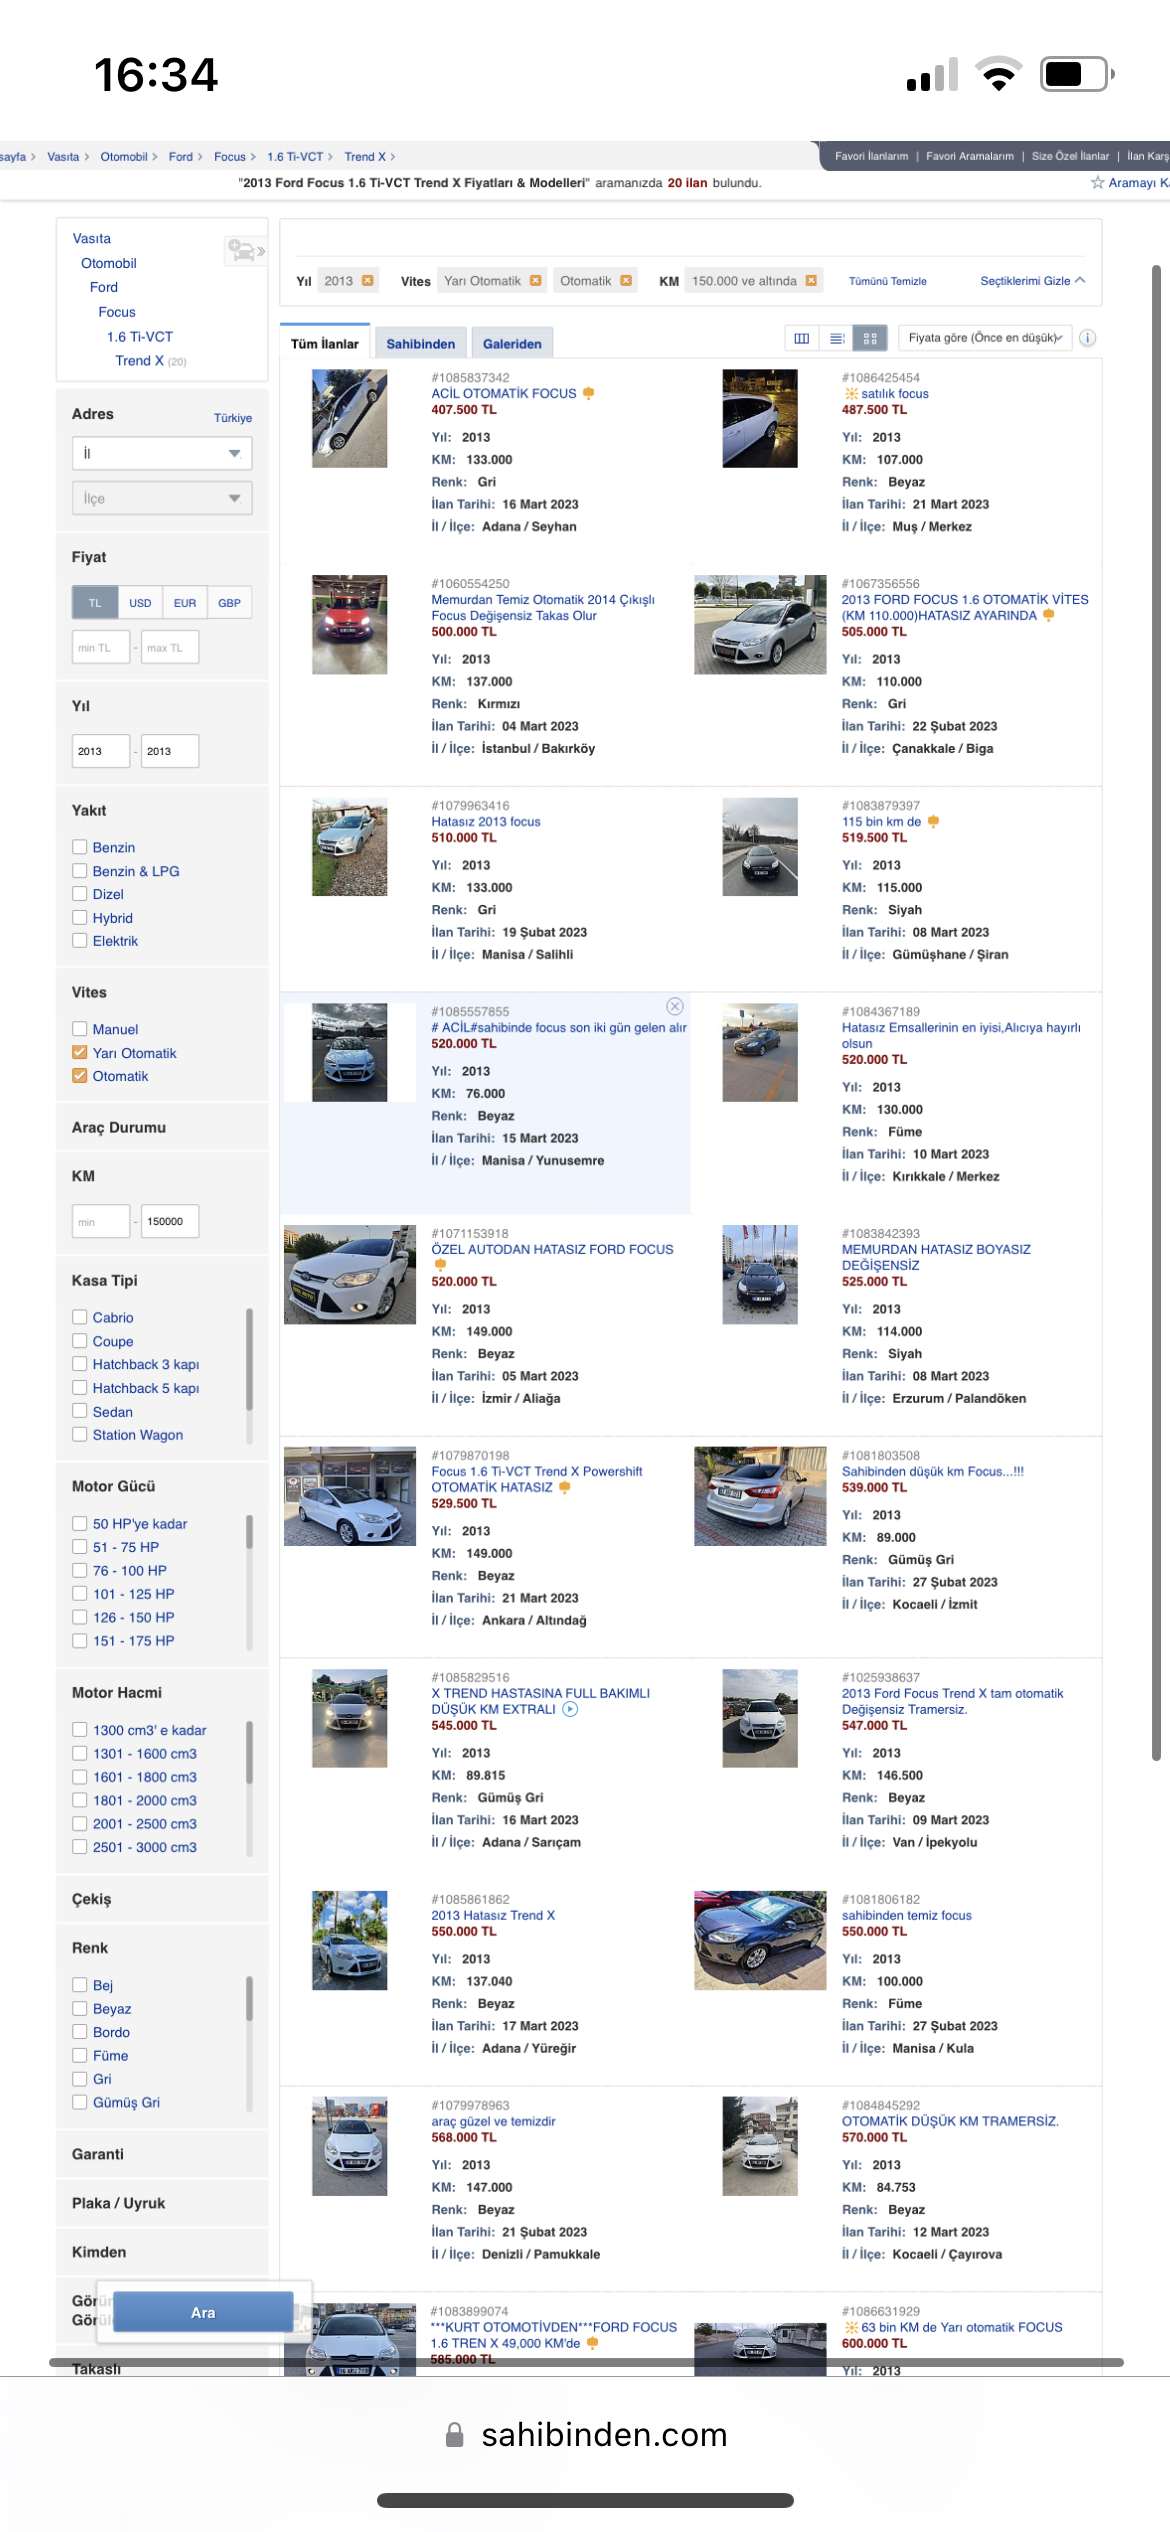
Task: Open Favori Aramalarım in top menu
Action: [970, 156]
